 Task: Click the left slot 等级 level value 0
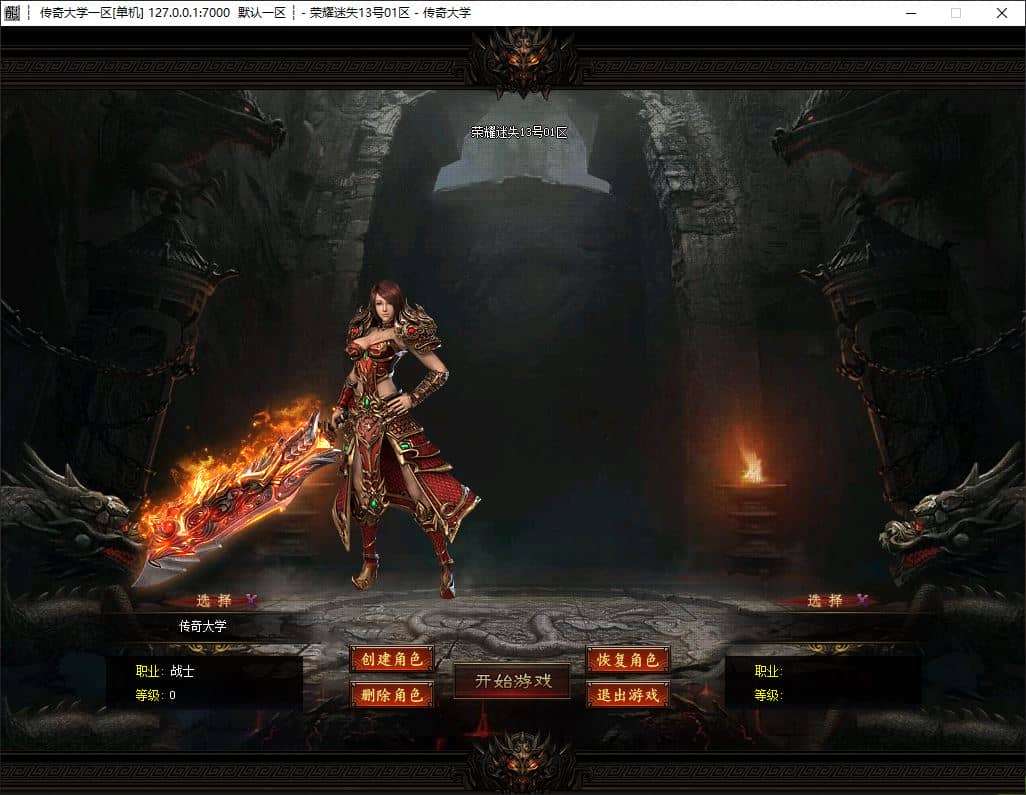(x=172, y=695)
